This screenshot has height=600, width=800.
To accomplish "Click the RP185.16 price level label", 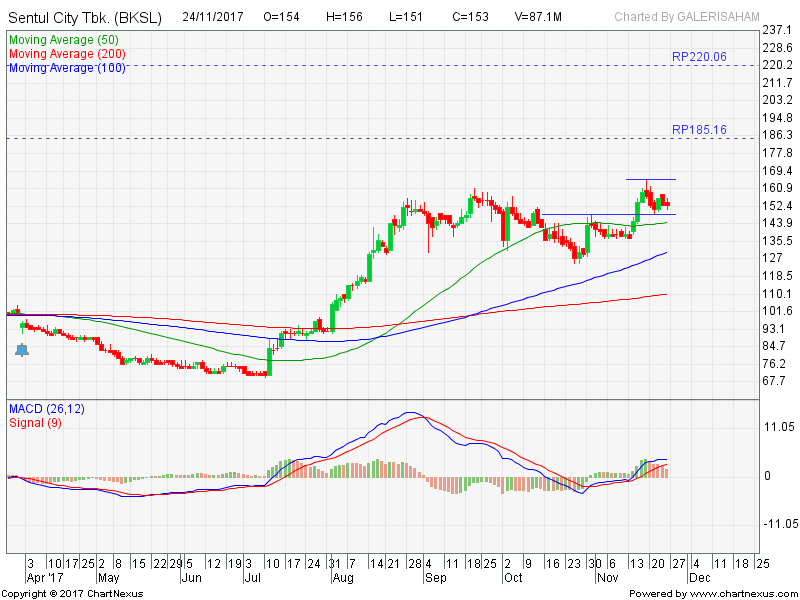I will point(699,130).
